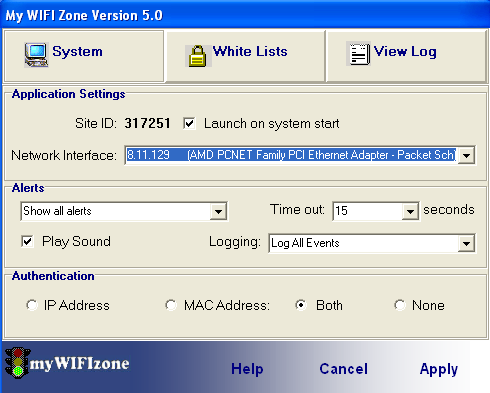Toggle the Play Sound checkbox
This screenshot has height=393, width=490.
[x=27, y=241]
